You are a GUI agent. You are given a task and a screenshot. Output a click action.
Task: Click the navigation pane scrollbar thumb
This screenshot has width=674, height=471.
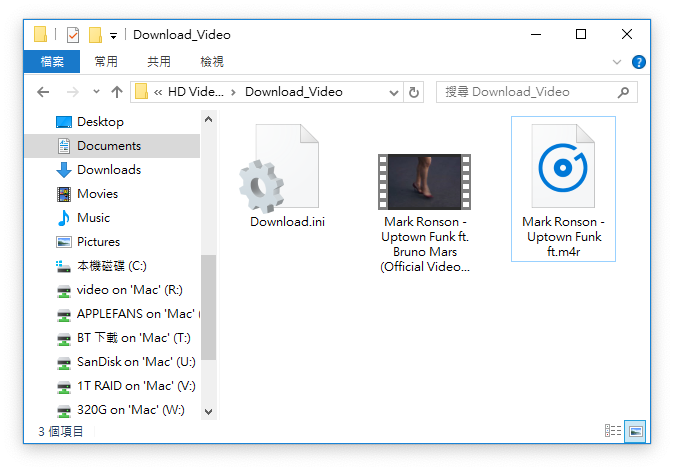(208, 307)
